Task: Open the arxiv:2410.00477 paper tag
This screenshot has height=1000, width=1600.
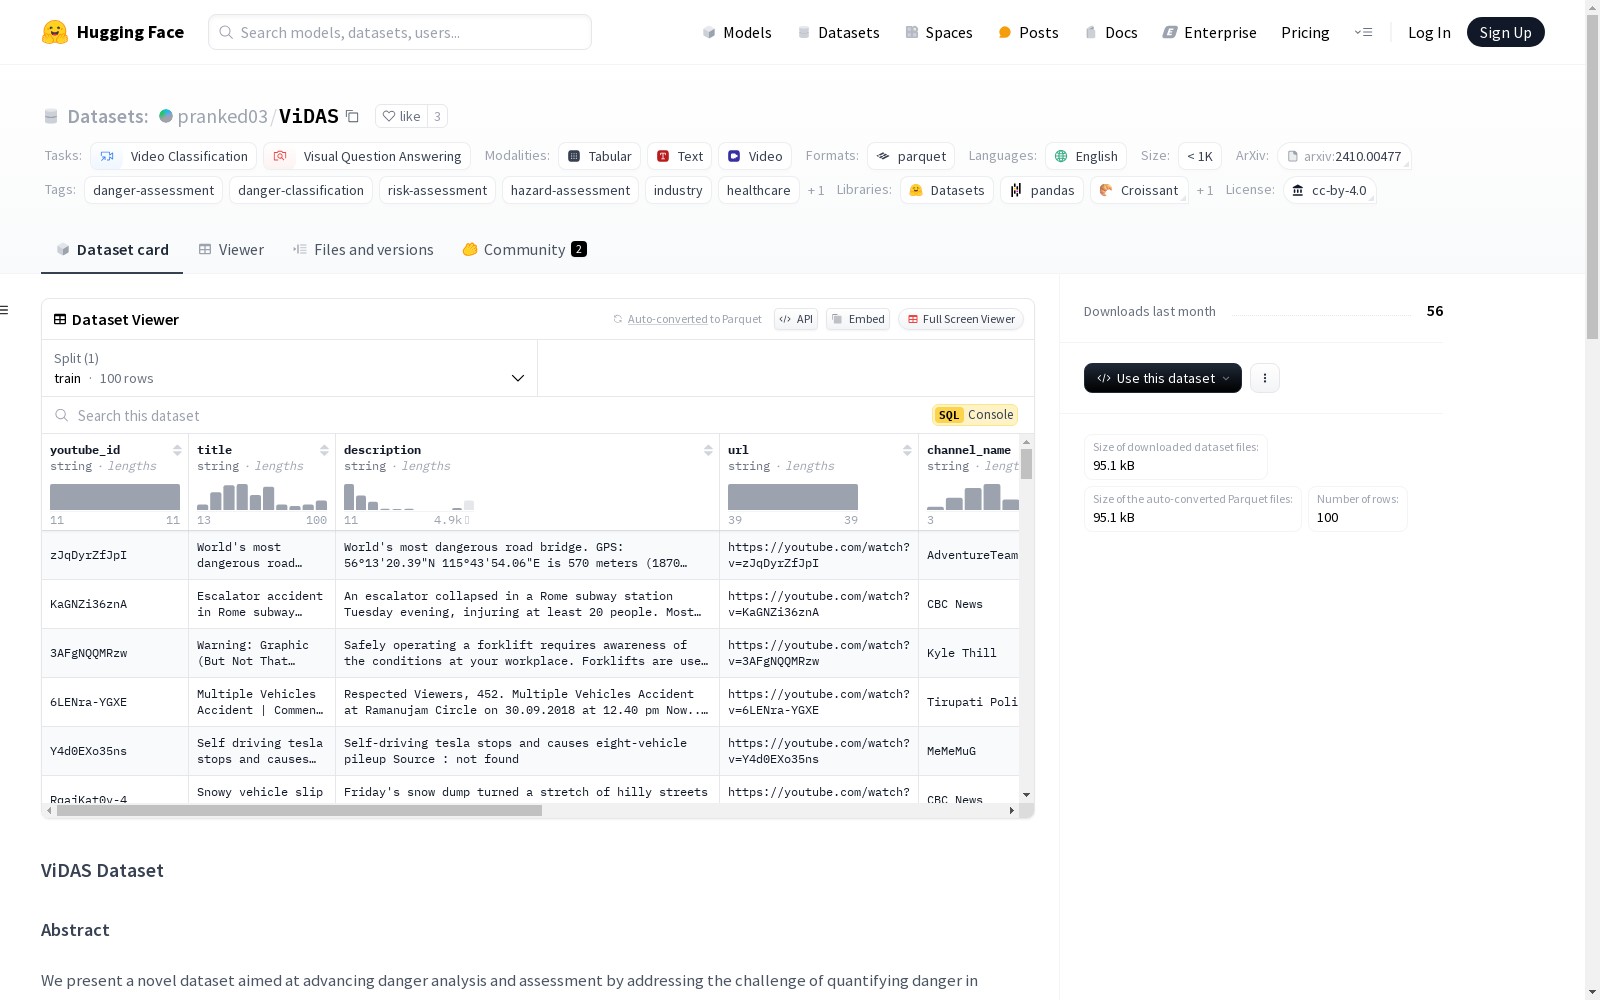Action: click(1344, 156)
